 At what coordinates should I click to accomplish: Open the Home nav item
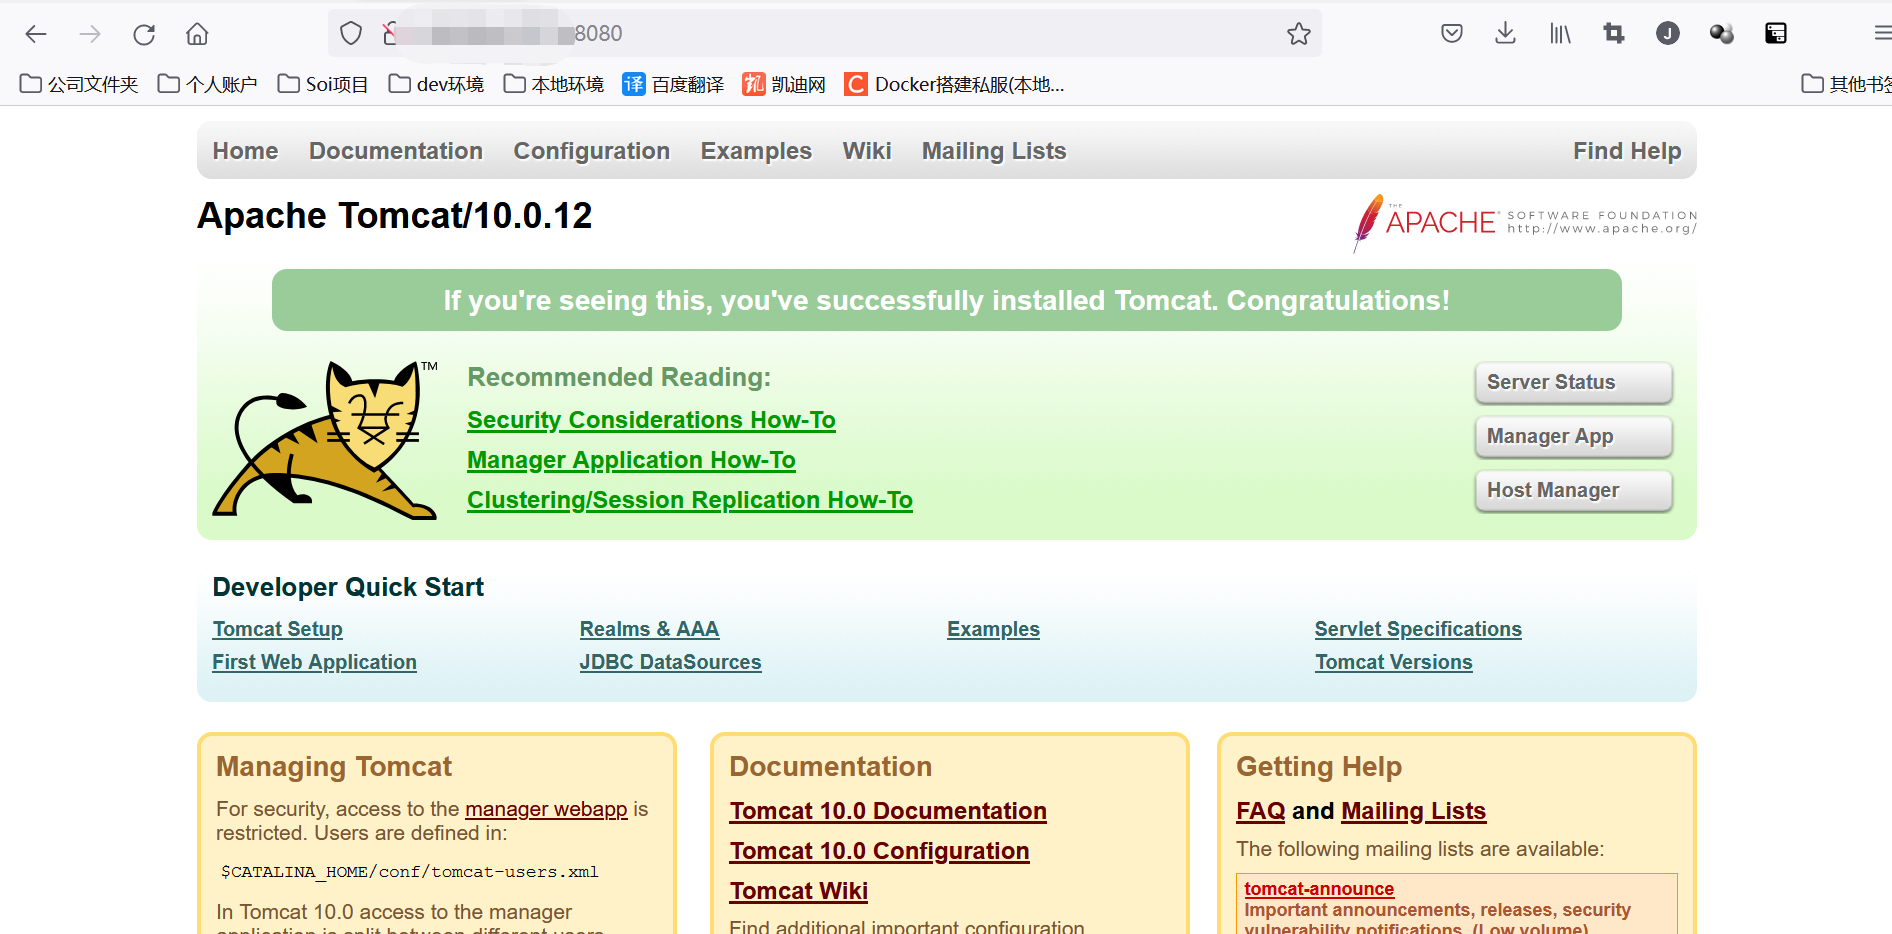click(245, 151)
